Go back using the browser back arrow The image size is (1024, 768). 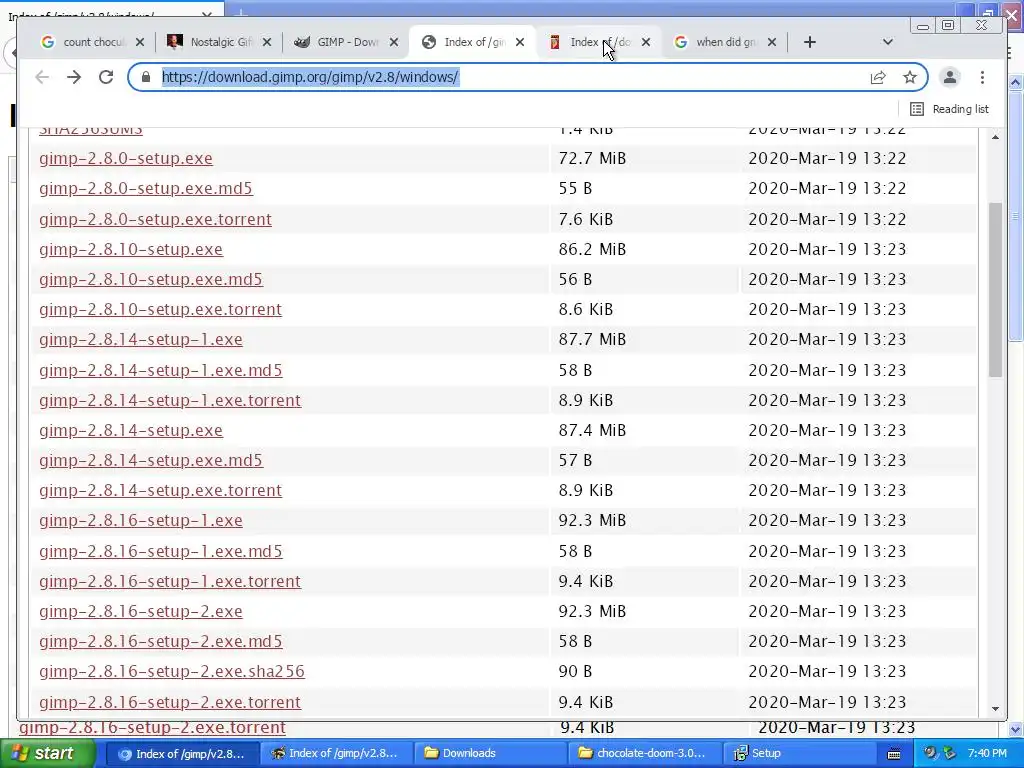pos(42,77)
